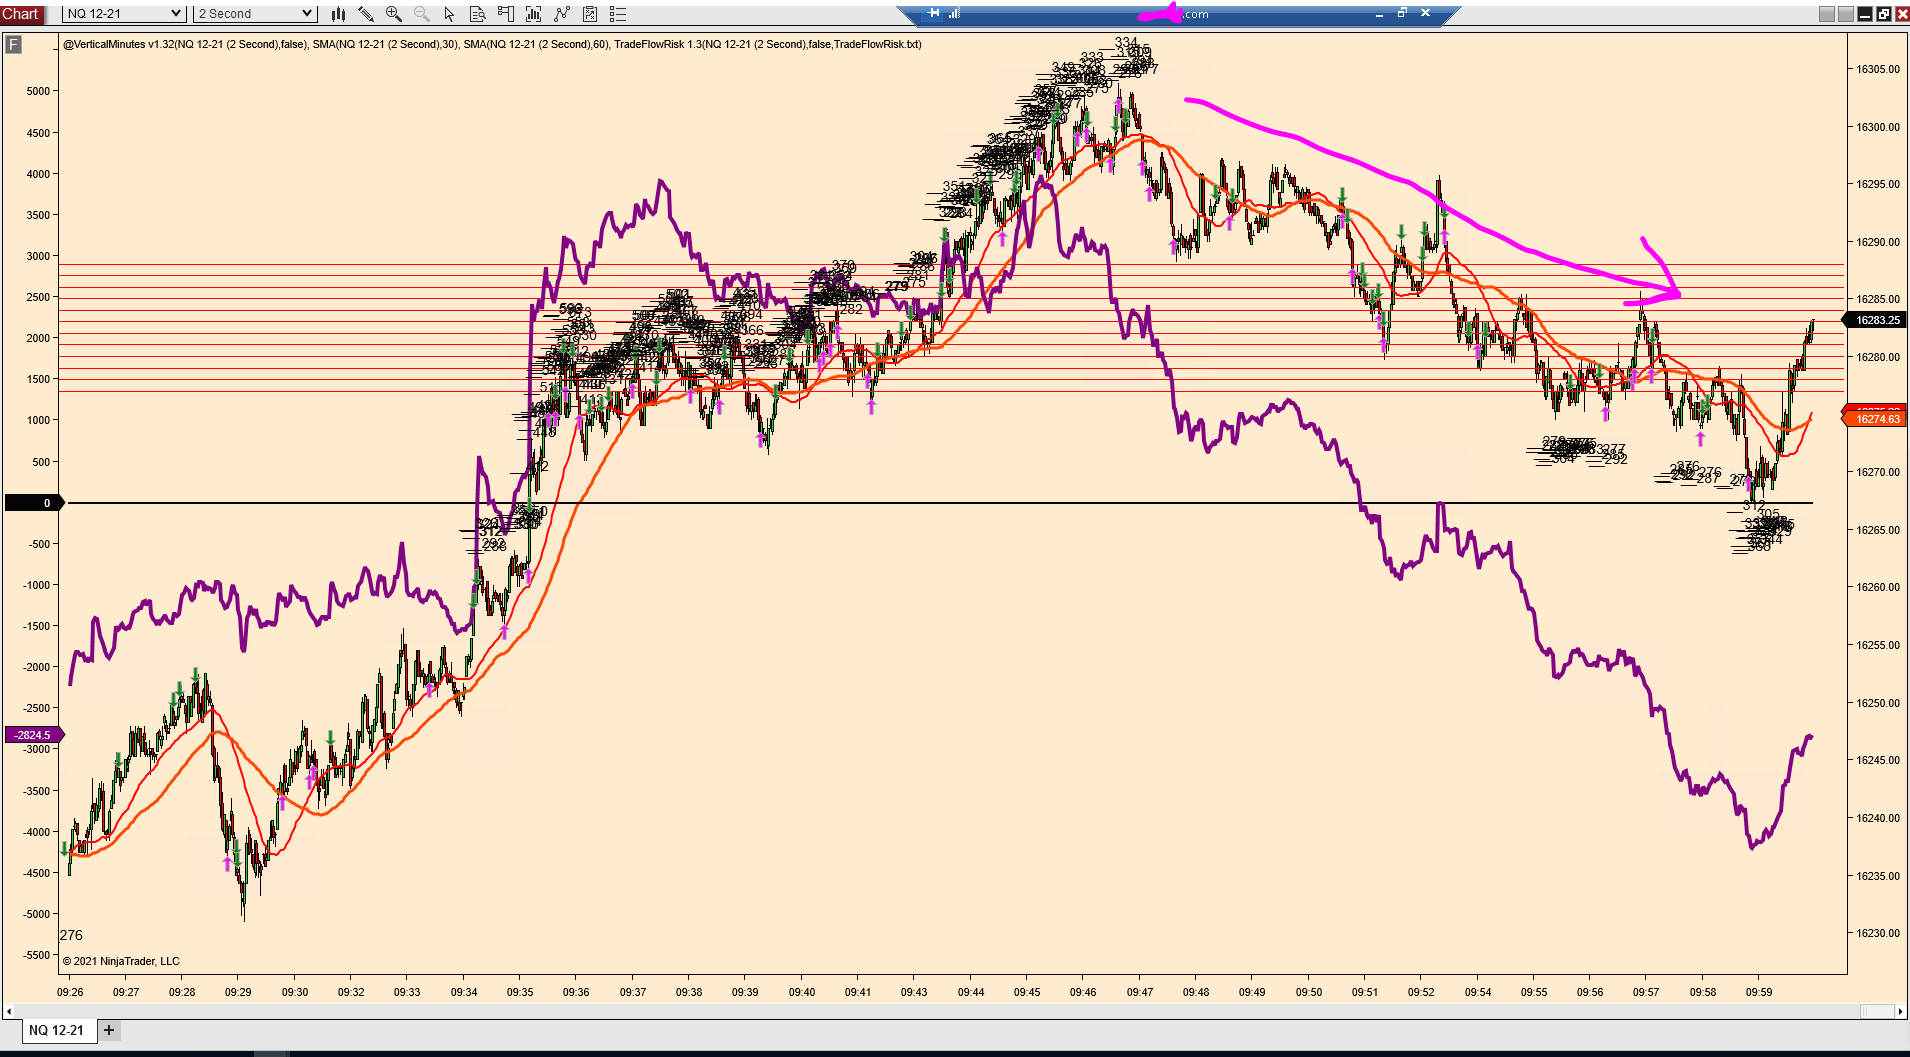Click the purple -2824.5 value marker
The height and width of the screenshot is (1057, 1910).
tap(34, 735)
